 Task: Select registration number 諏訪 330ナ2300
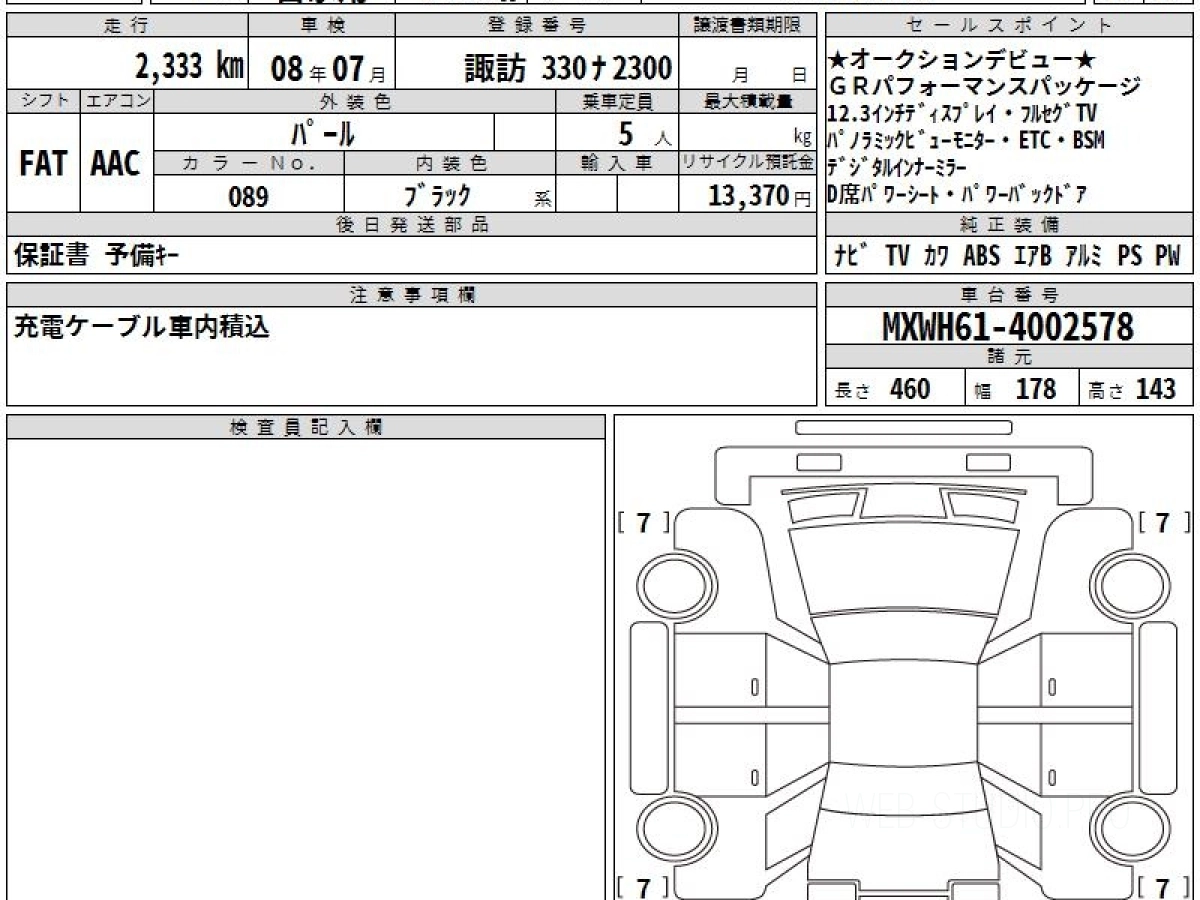[x=567, y=68]
